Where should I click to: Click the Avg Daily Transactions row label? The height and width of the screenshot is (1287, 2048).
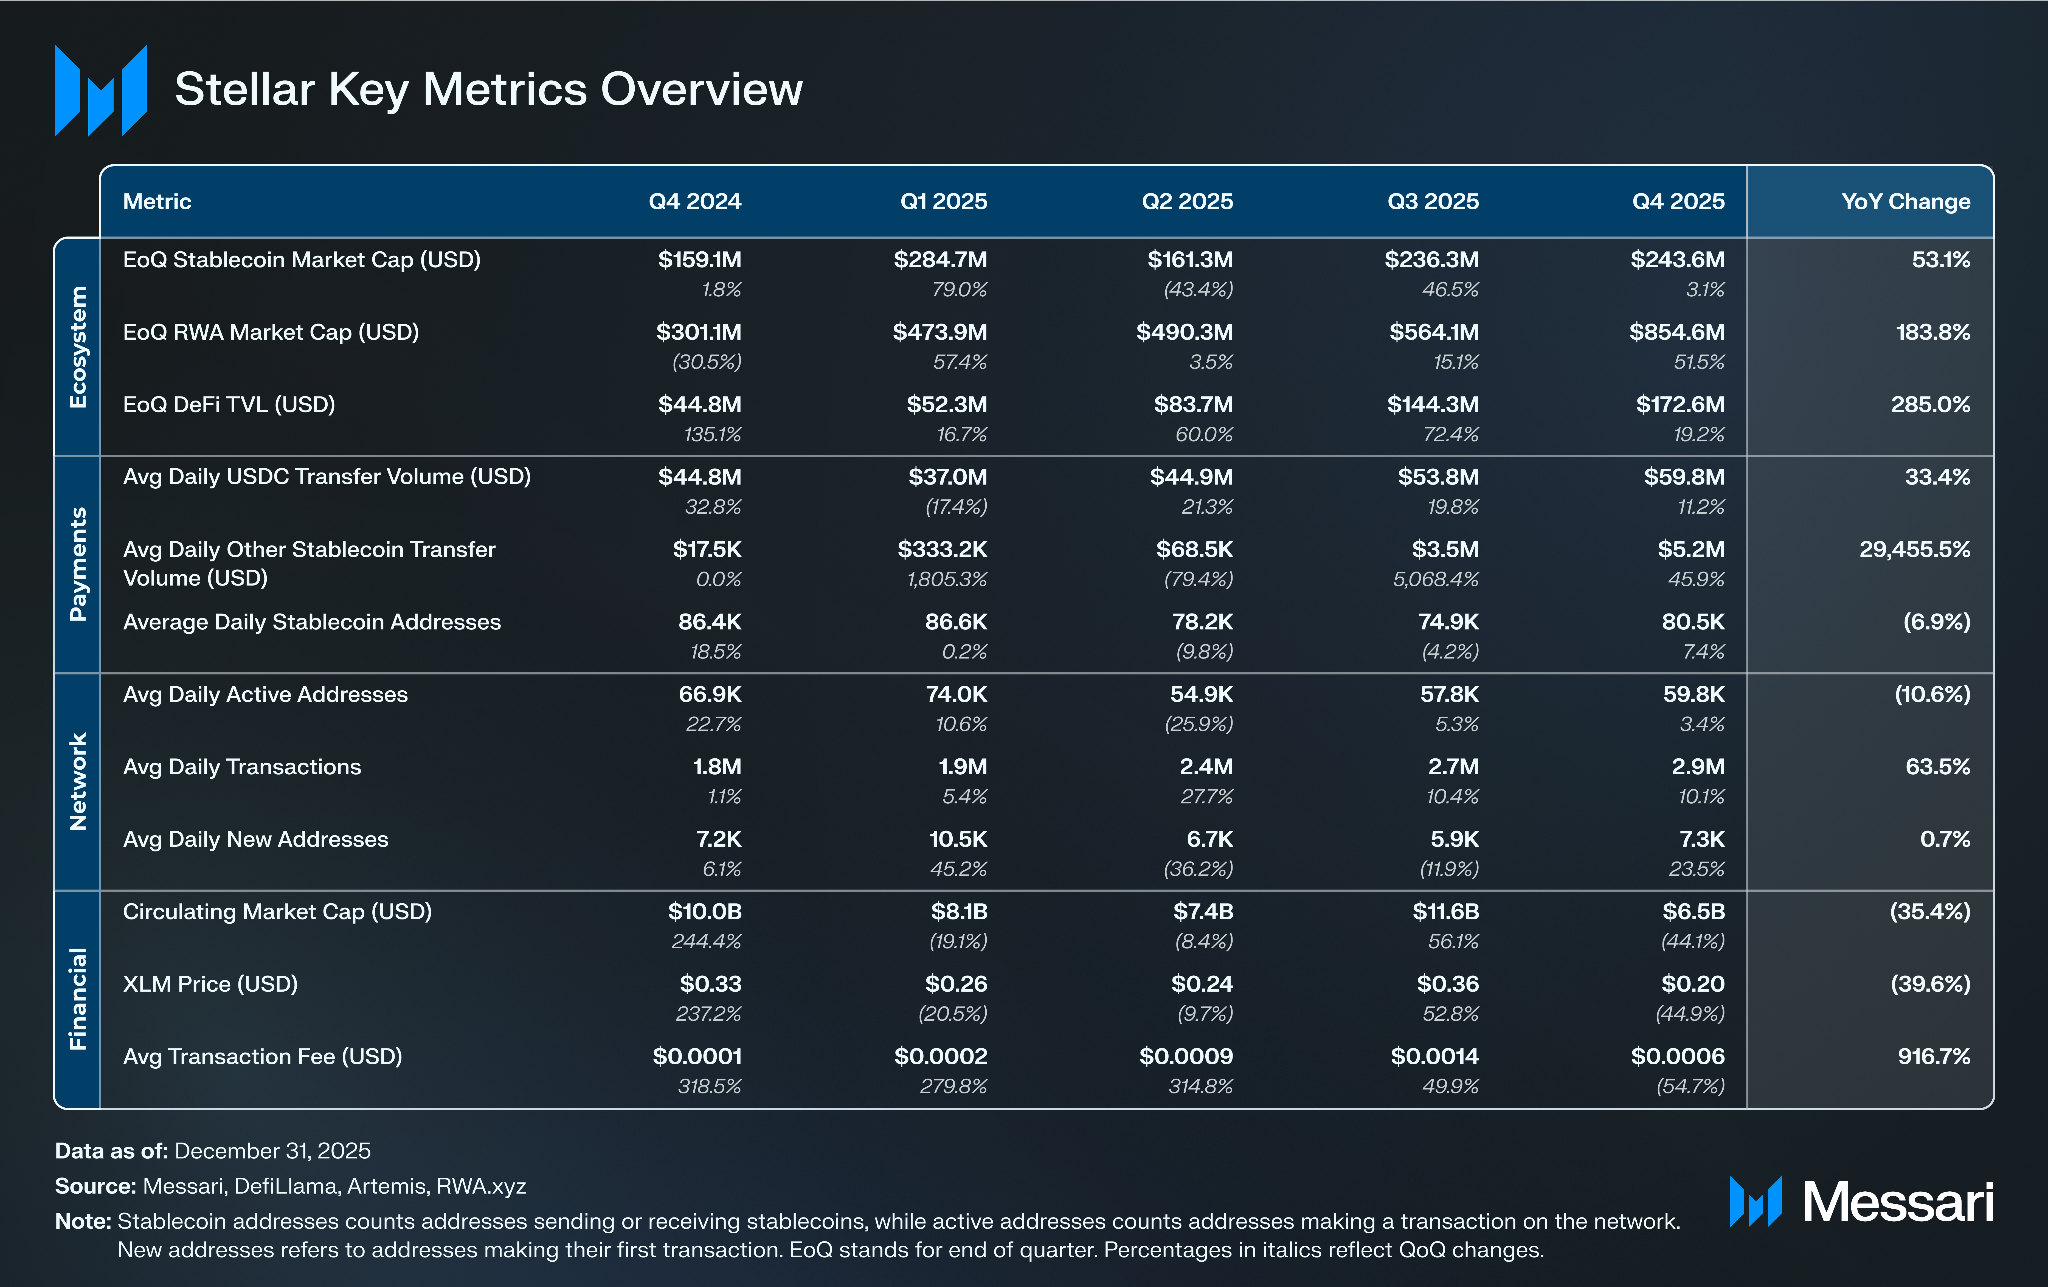[x=242, y=767]
